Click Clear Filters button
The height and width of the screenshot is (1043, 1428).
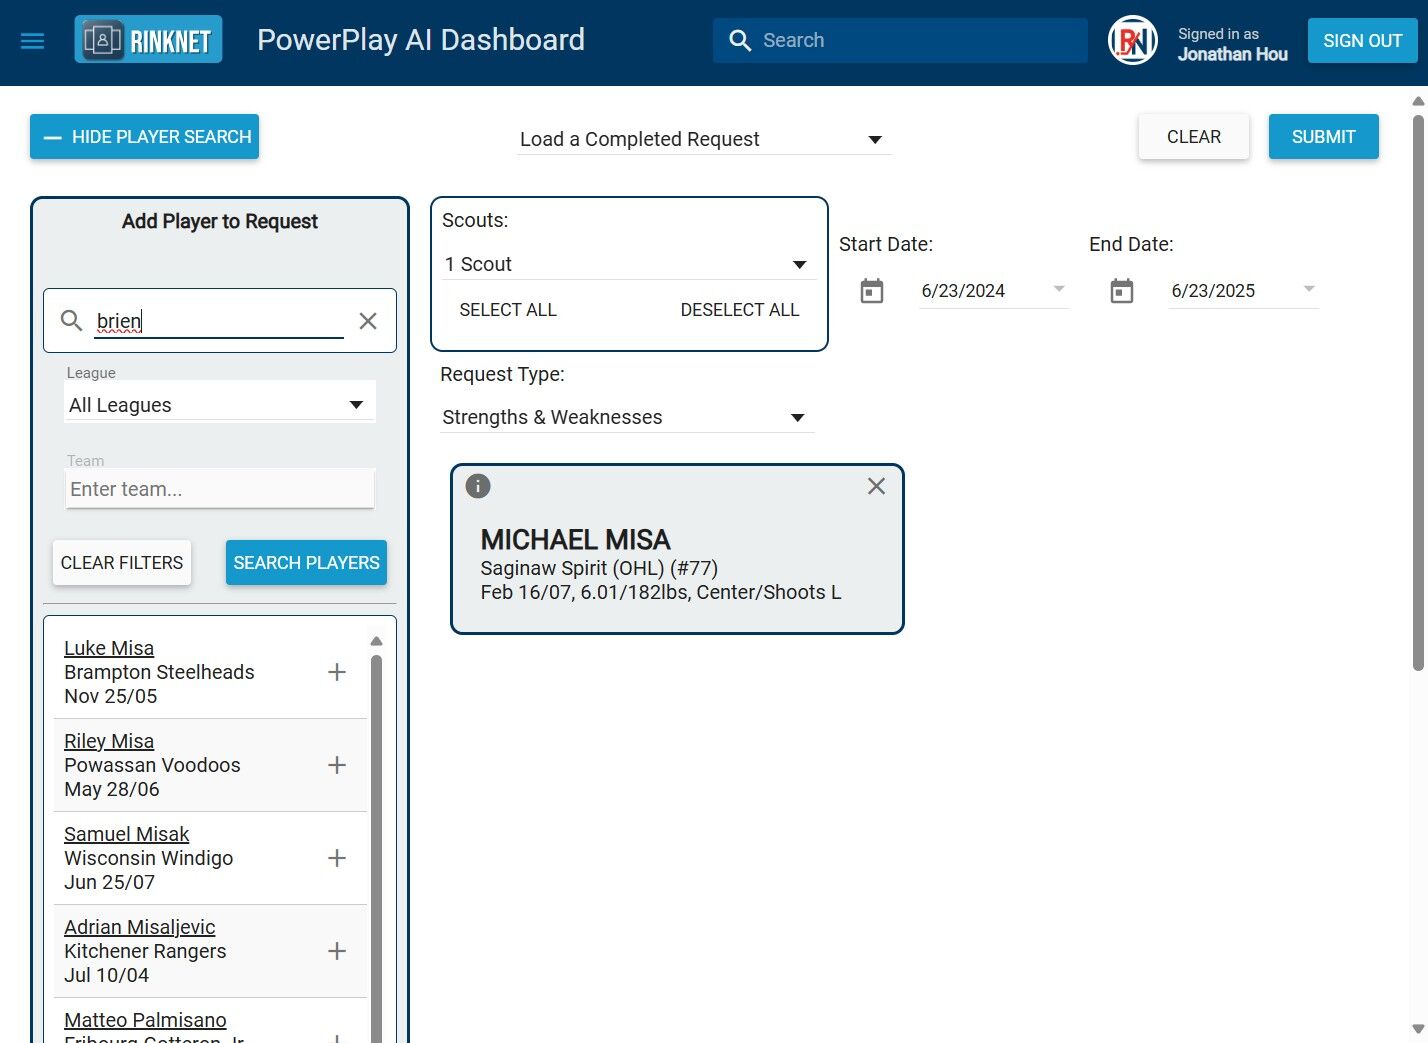(122, 563)
